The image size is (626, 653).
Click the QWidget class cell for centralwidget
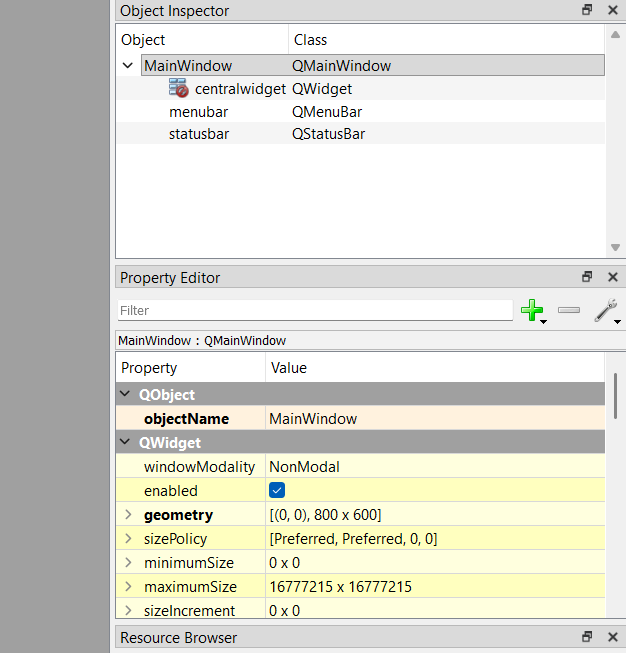pos(322,89)
